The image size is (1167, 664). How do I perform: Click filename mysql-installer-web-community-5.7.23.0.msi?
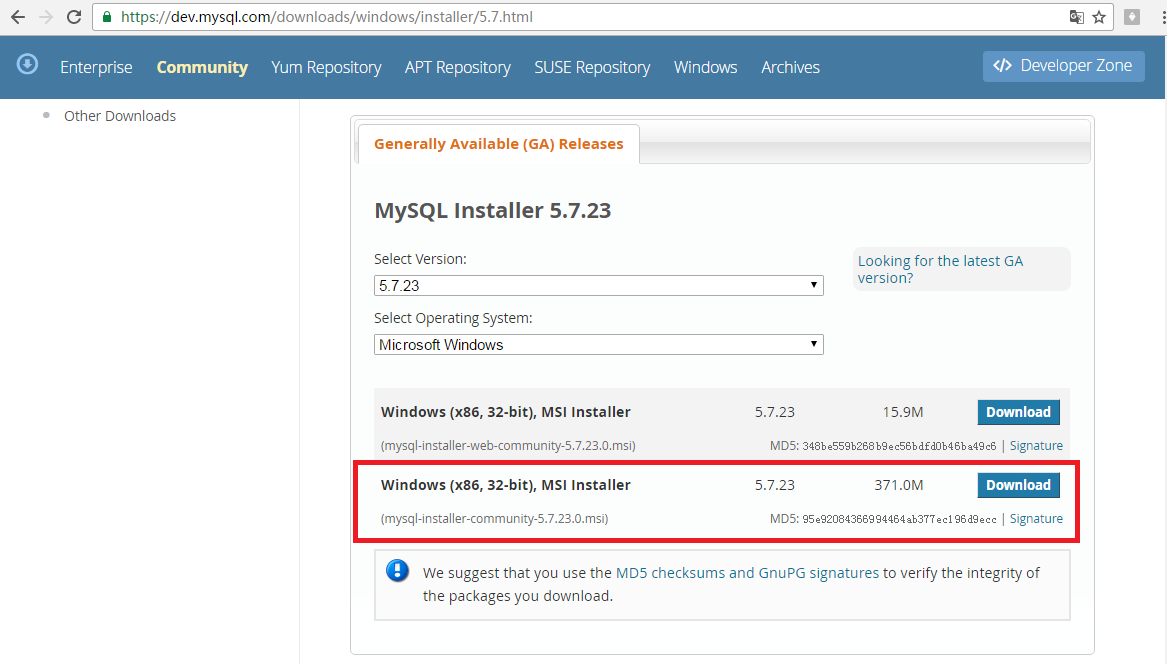[x=508, y=446]
